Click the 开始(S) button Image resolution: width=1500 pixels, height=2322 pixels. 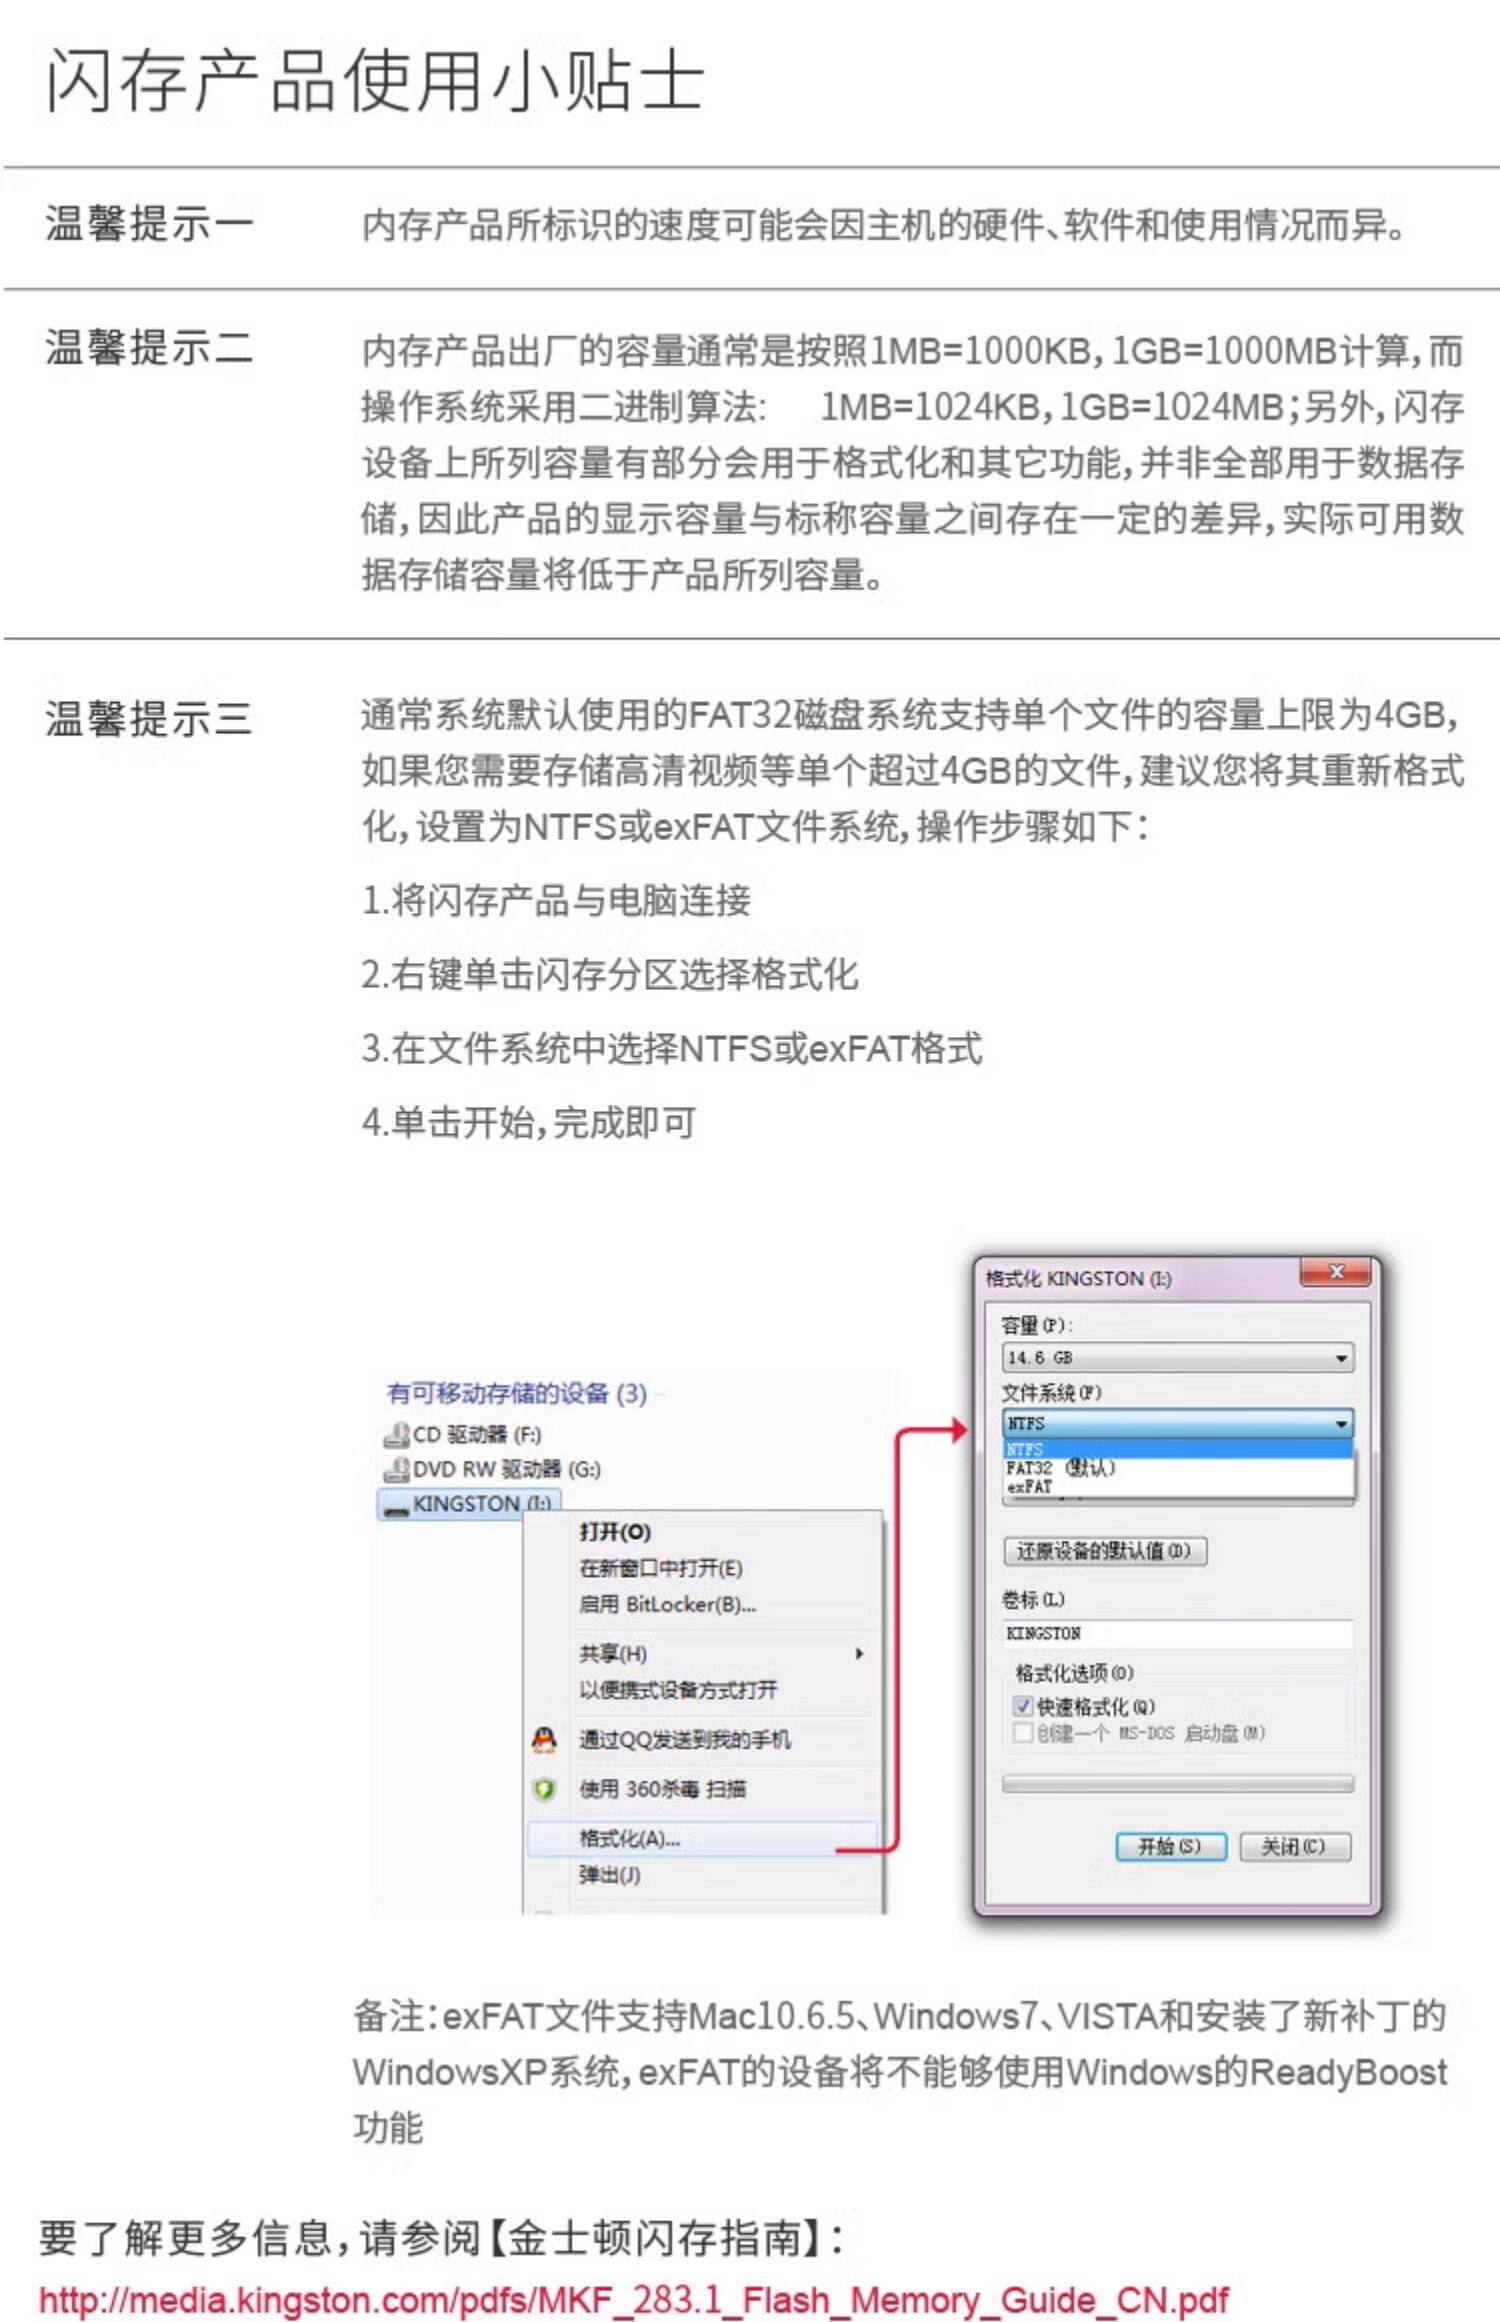1171,1846
